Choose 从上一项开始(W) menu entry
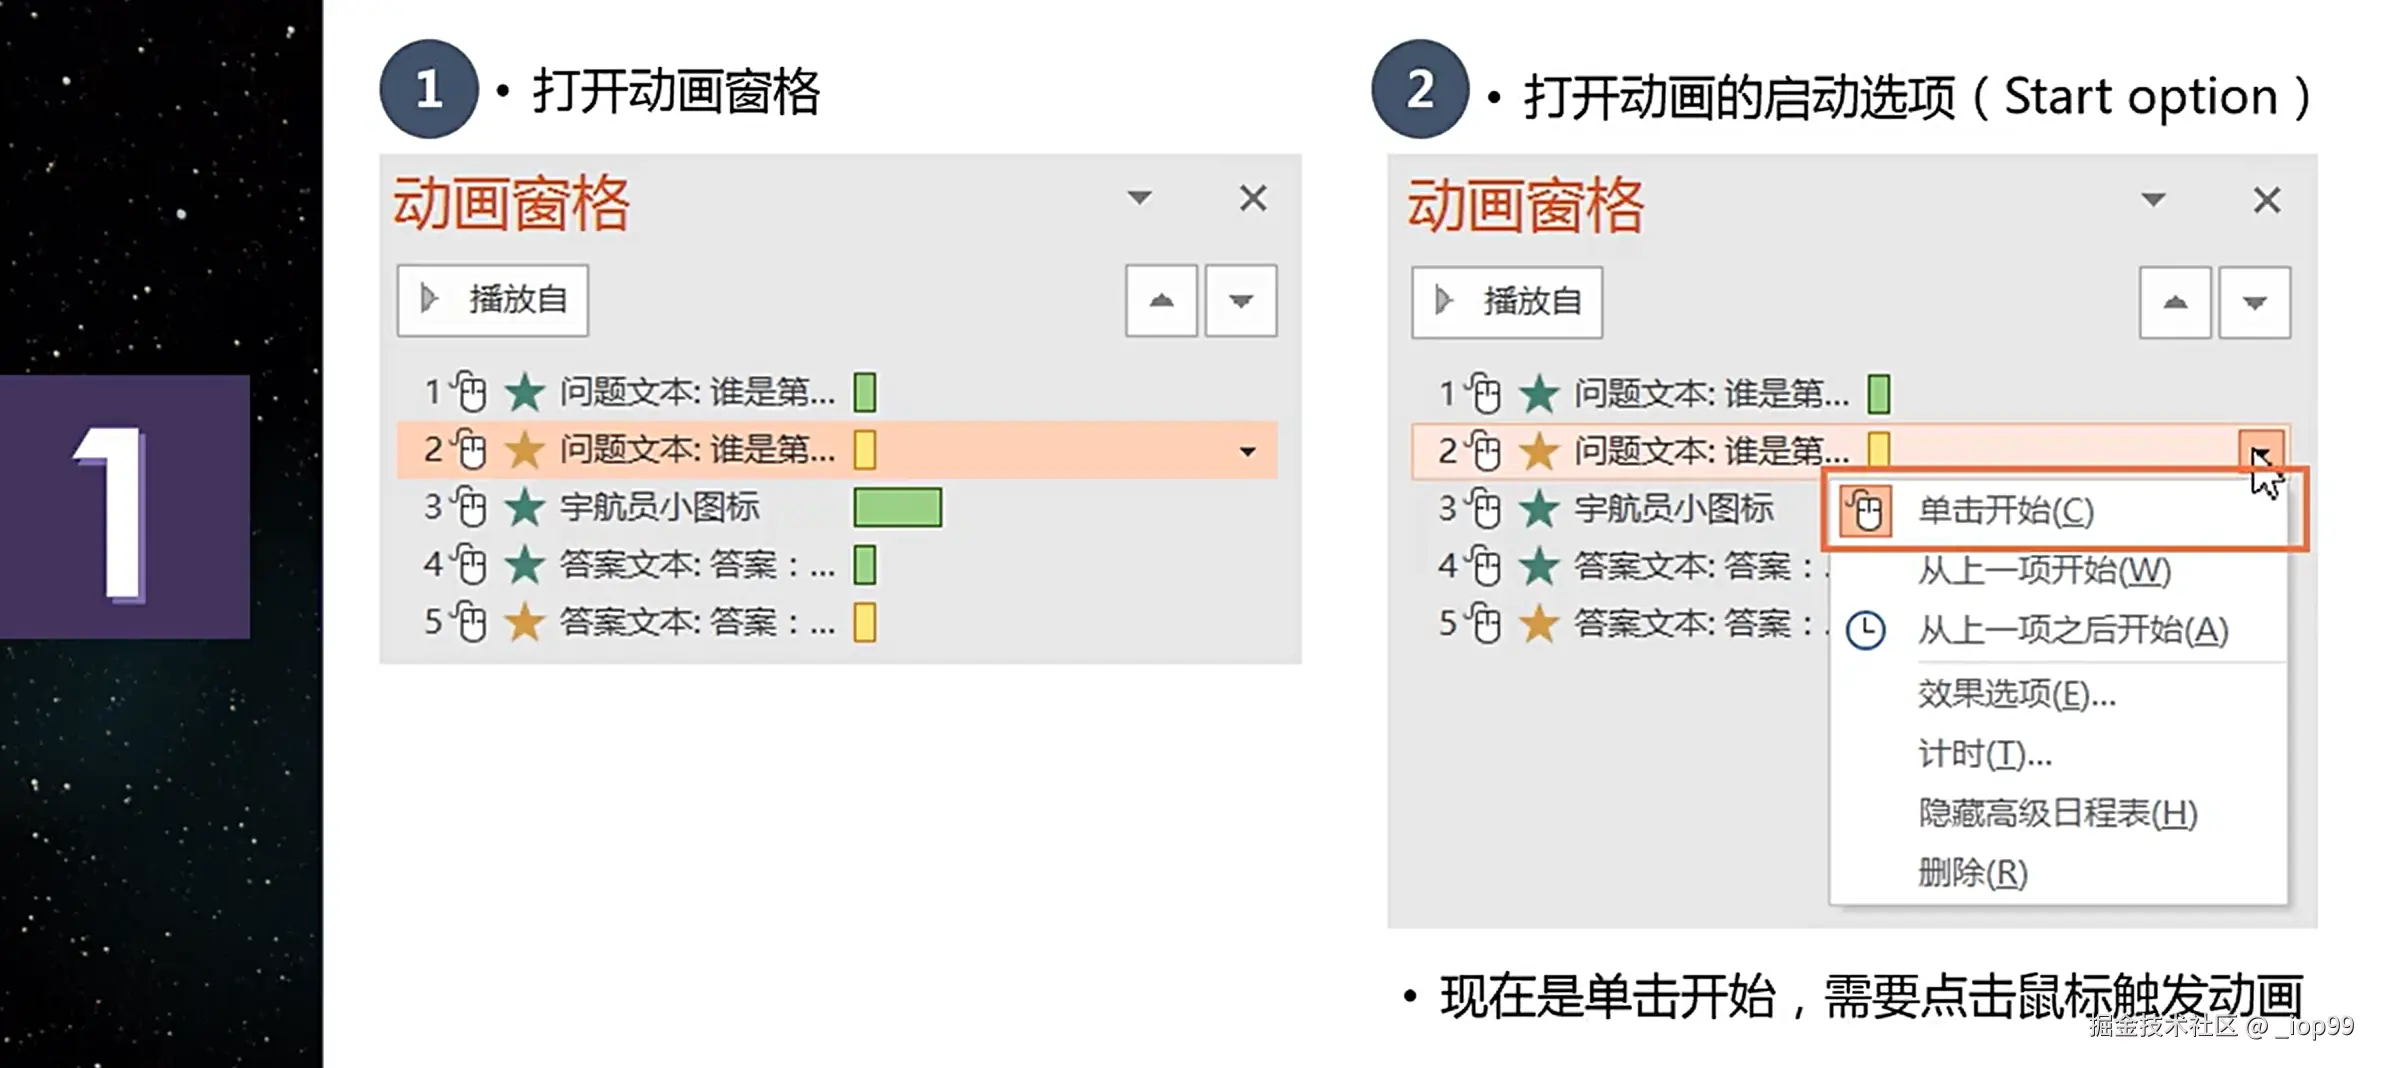This screenshot has height=1068, width=2382. (x=2044, y=571)
